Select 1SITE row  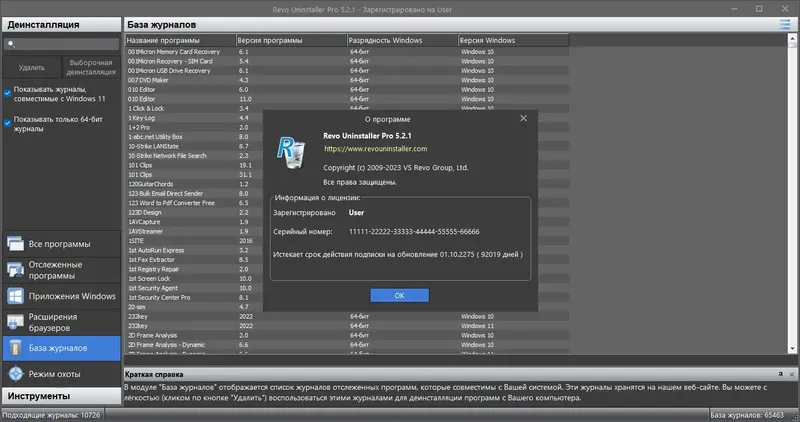[x=194, y=241]
